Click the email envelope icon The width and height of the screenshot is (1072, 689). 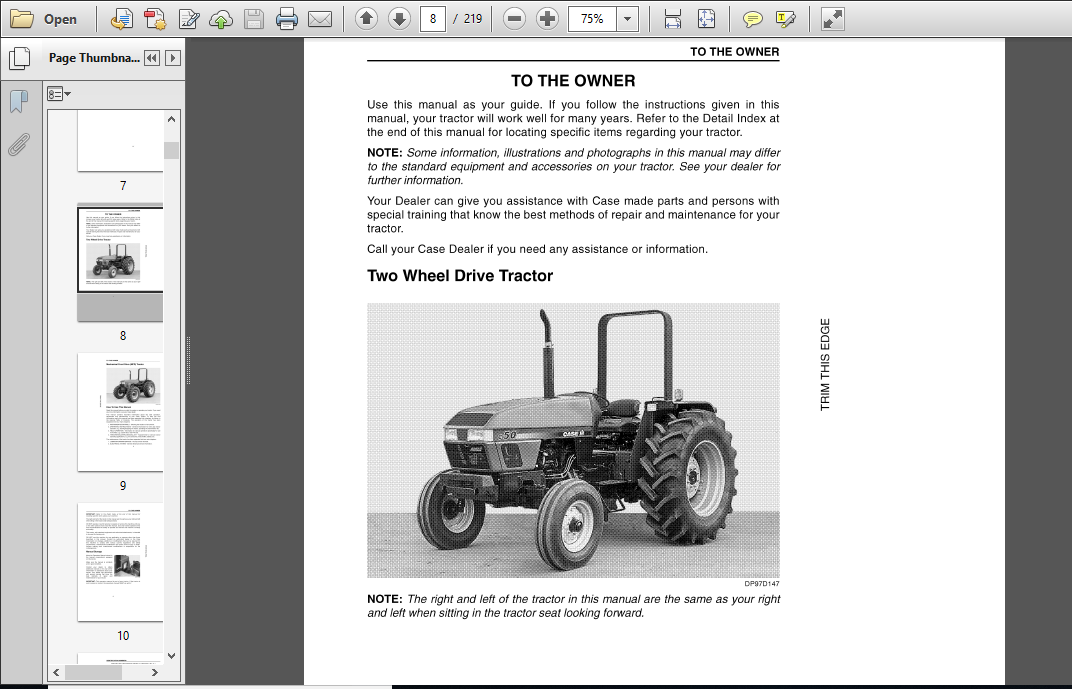[x=319, y=19]
